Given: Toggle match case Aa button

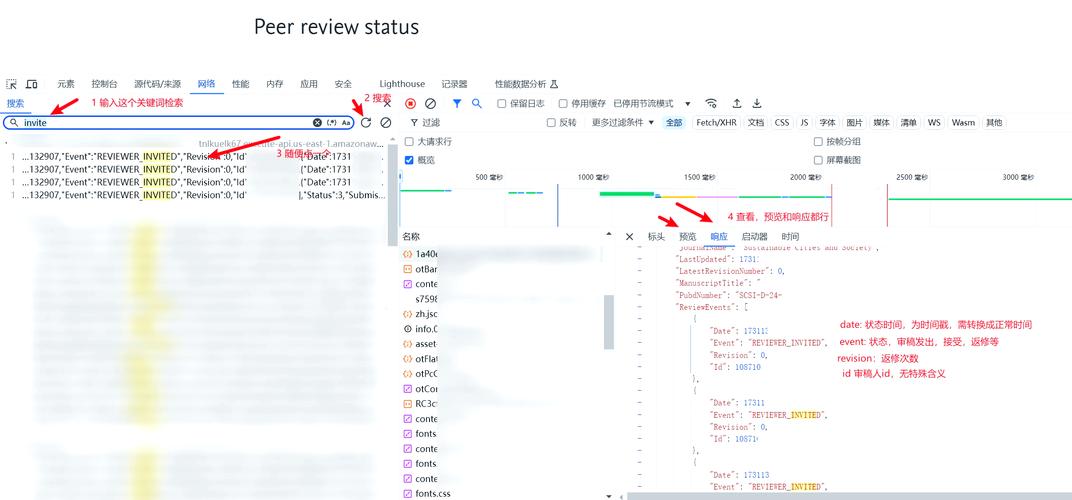Looking at the screenshot, I should tap(346, 122).
